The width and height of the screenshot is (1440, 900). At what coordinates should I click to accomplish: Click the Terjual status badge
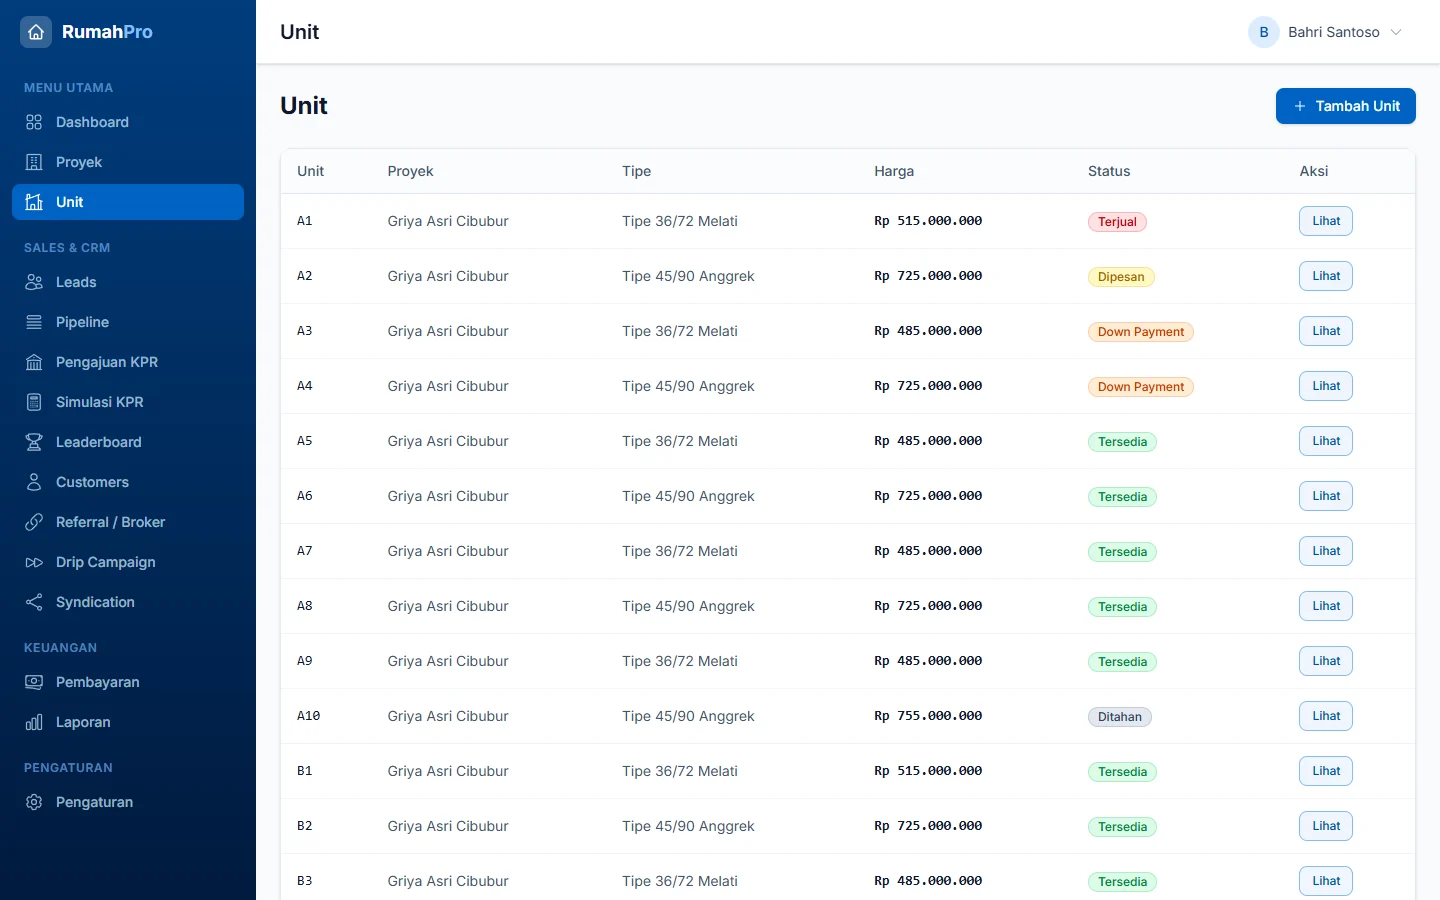(x=1117, y=222)
